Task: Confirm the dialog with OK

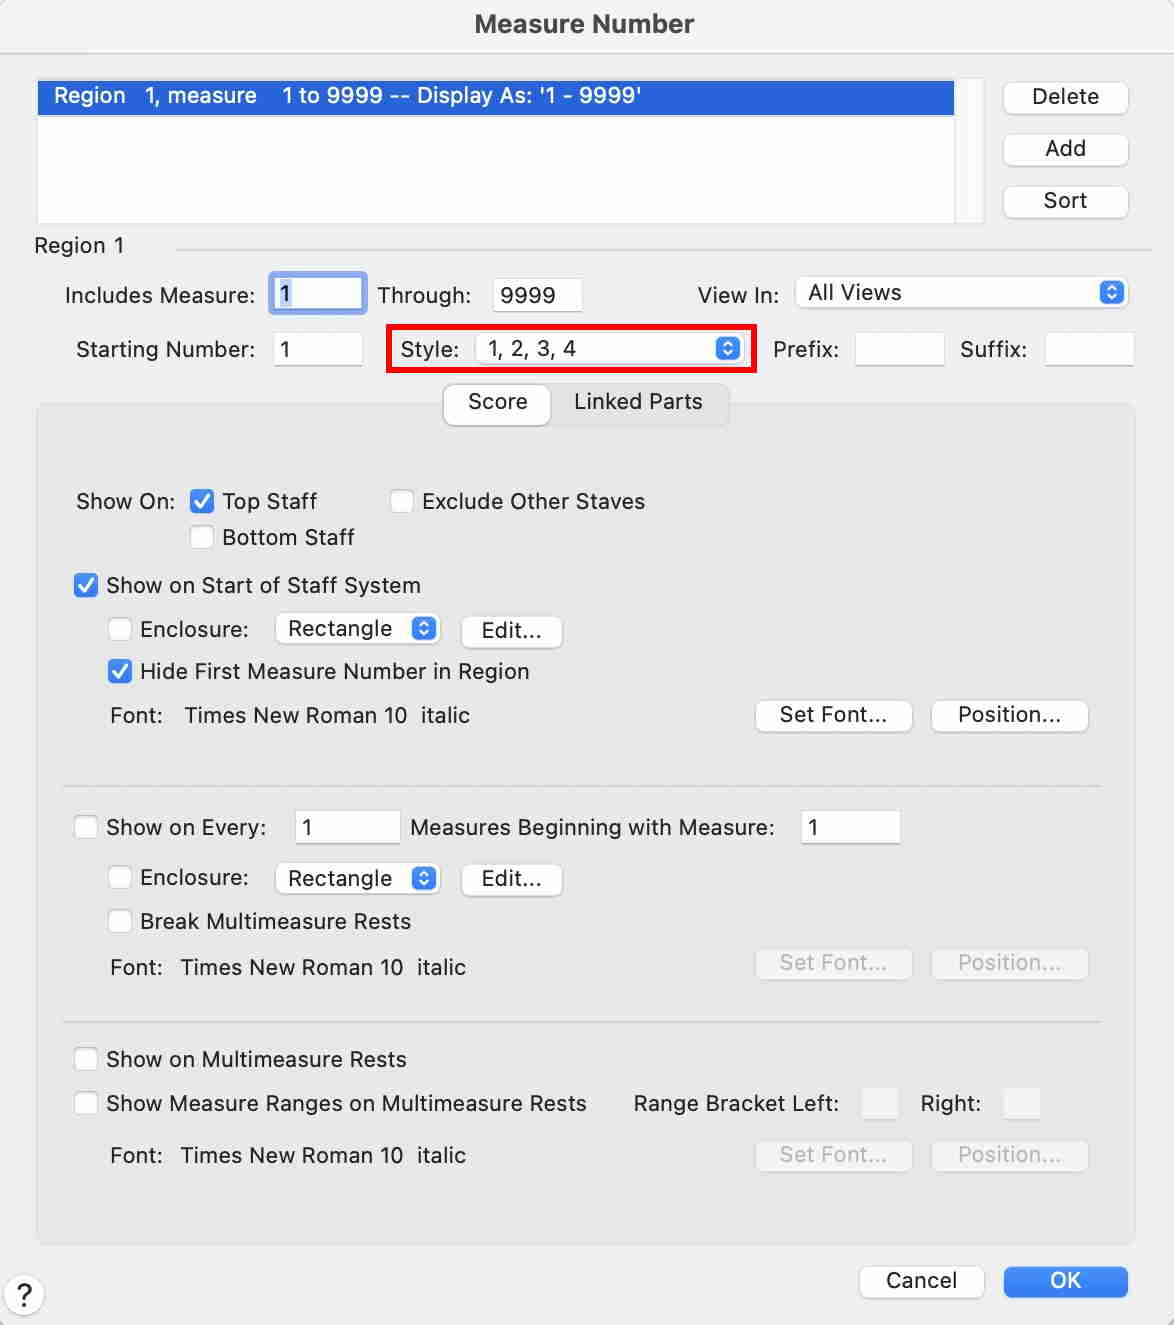Action: point(1065,1281)
